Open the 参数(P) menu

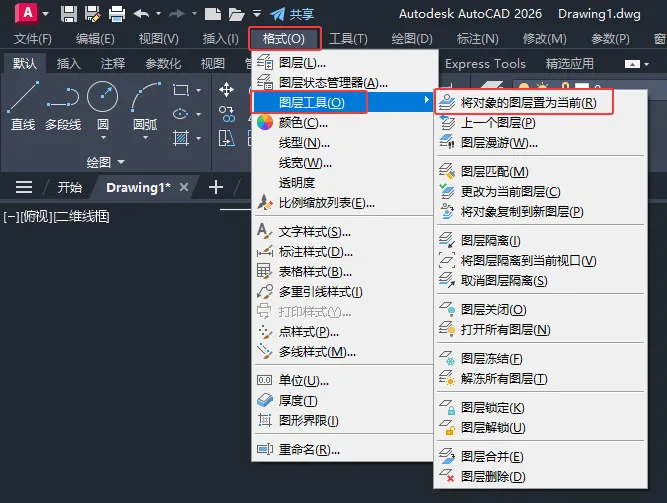[x=610, y=39]
